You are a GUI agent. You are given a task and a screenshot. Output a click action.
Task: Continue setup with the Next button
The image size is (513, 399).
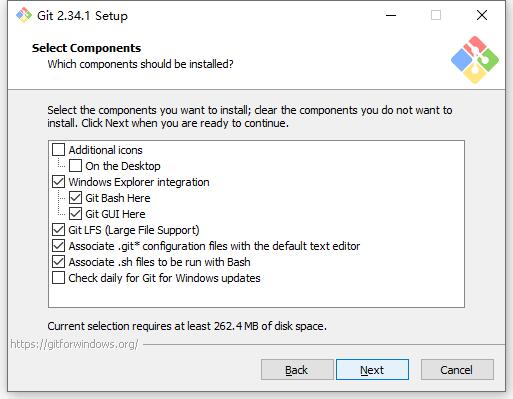tap(372, 370)
